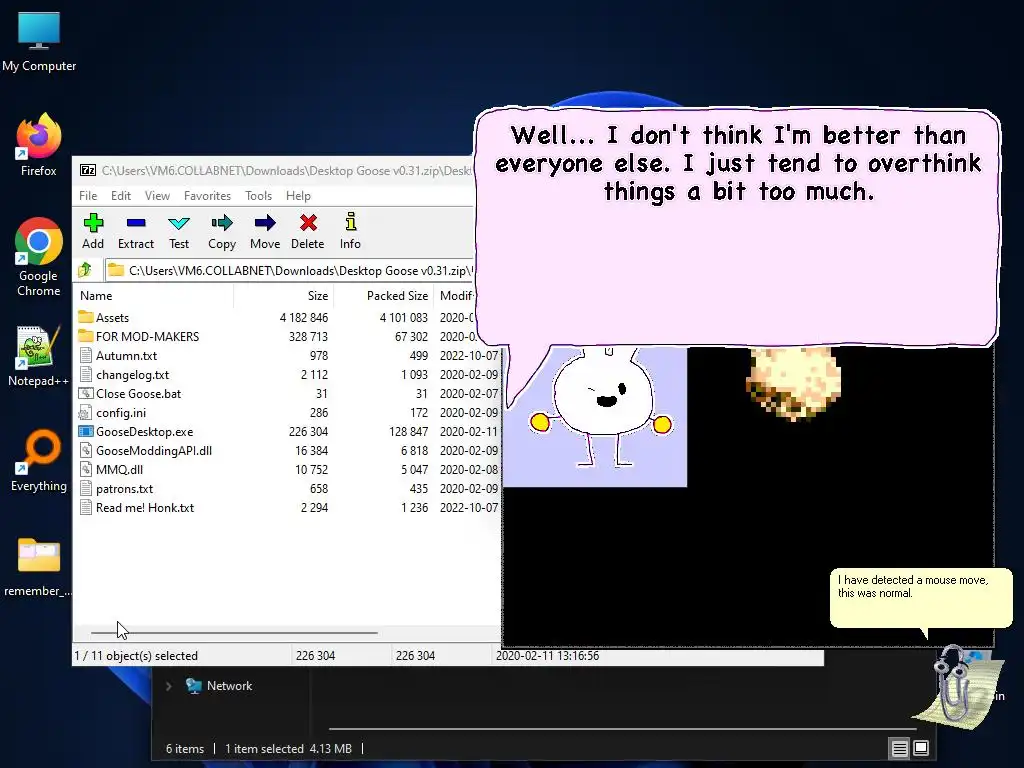
Task: Click the Assets folder icon in list
Action: point(86,317)
